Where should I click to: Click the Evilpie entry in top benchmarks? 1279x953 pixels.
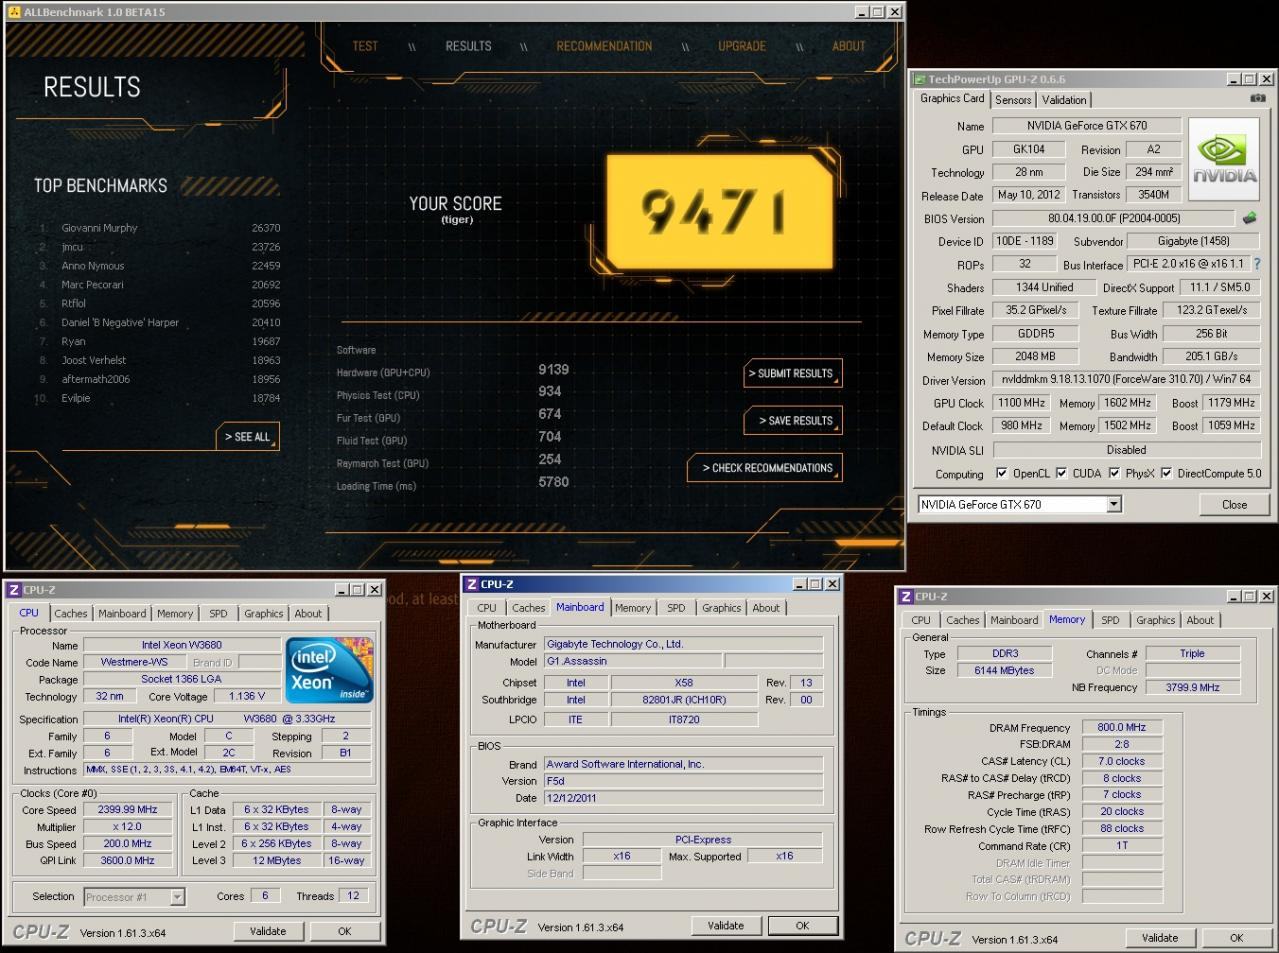[x=76, y=398]
